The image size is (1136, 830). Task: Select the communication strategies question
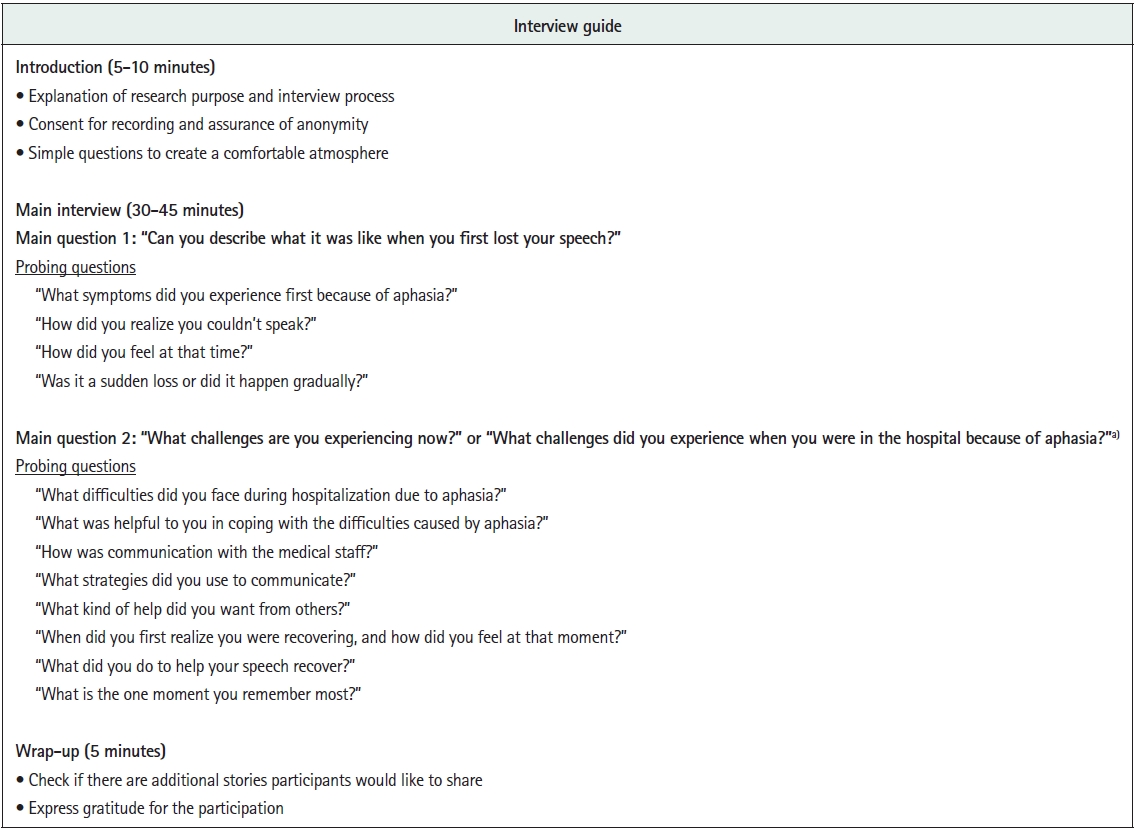click(x=196, y=580)
